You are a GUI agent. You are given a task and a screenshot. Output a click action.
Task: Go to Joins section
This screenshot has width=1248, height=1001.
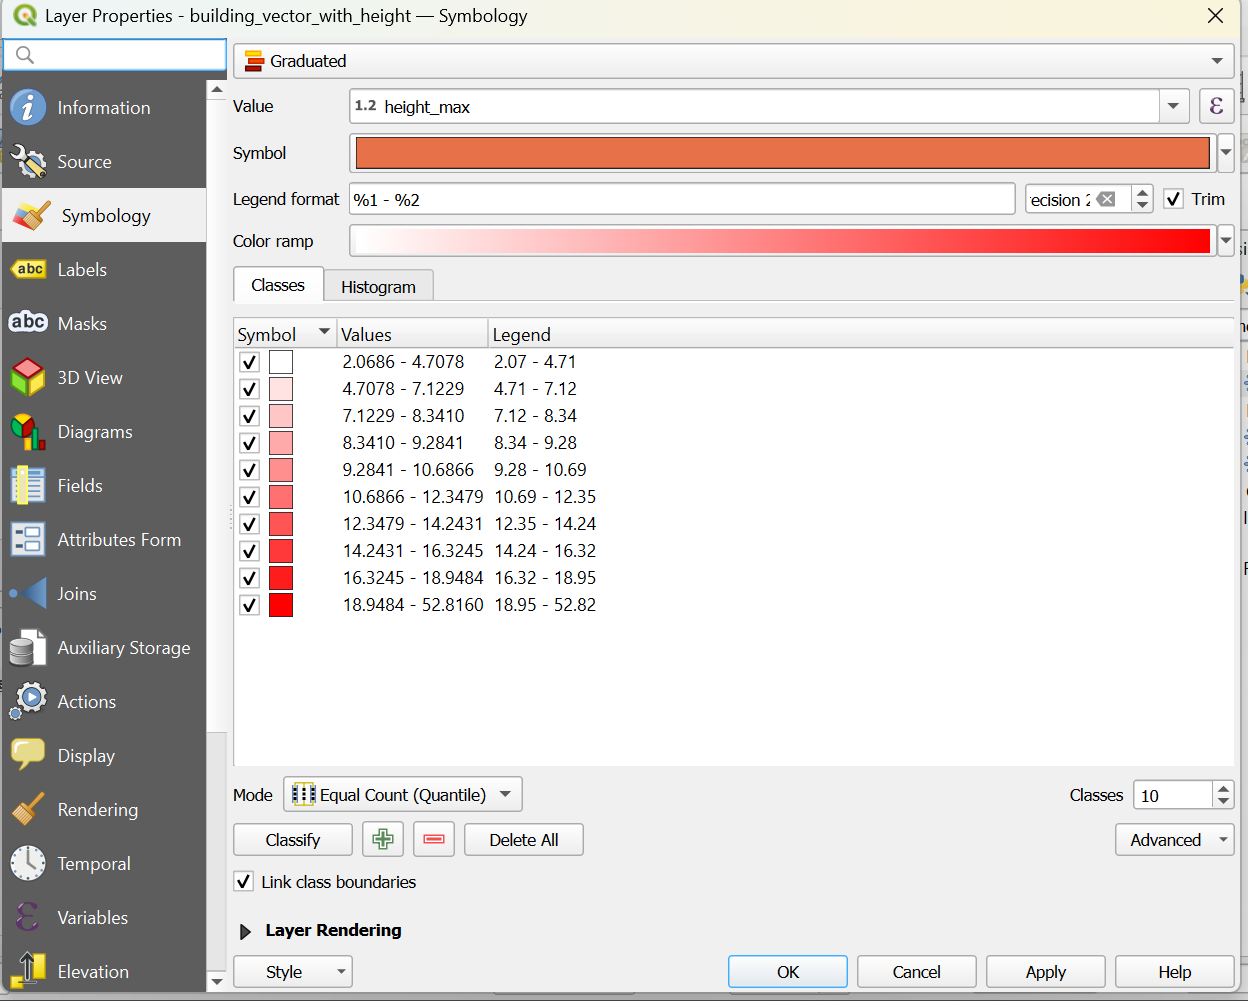(x=104, y=594)
